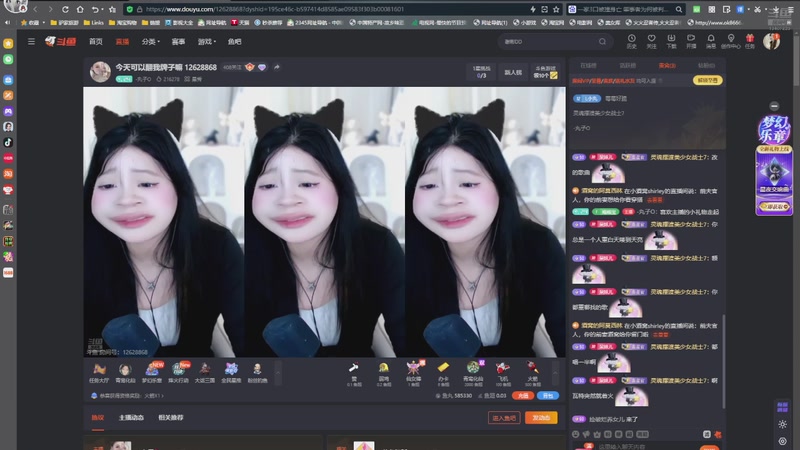Collapse the floating promo with minus button
Viewport: 800px width, 450px height.
774,106
